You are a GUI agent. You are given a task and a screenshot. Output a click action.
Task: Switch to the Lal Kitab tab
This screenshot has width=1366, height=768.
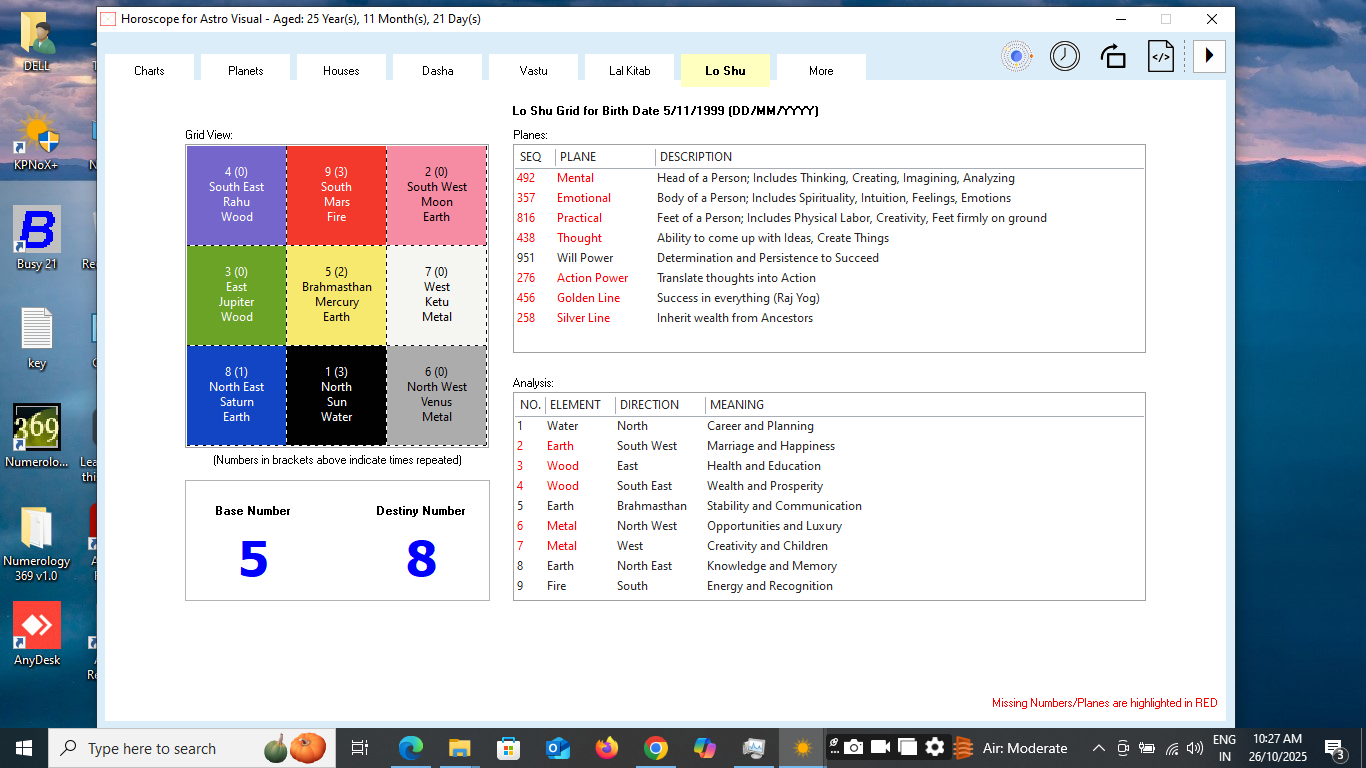pos(629,71)
